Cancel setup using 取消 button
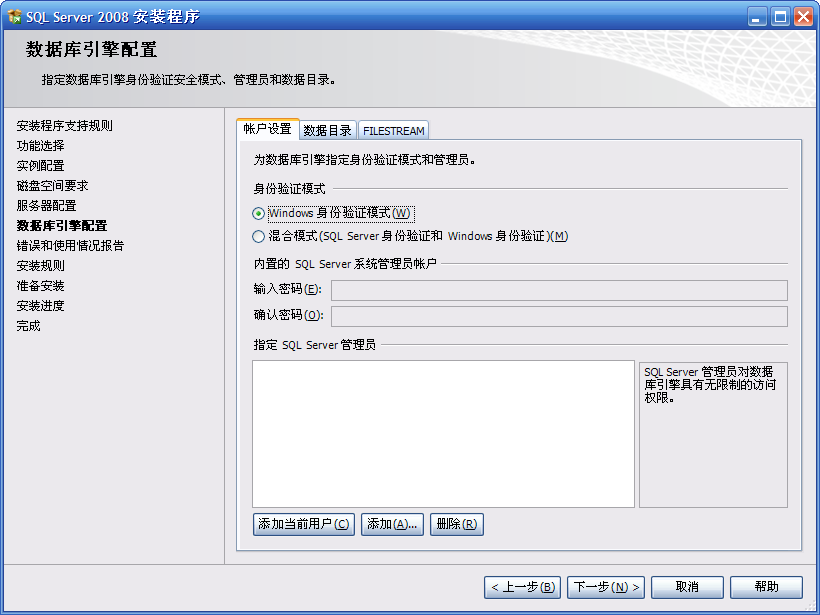Screen dimensions: 820x615 (686, 587)
